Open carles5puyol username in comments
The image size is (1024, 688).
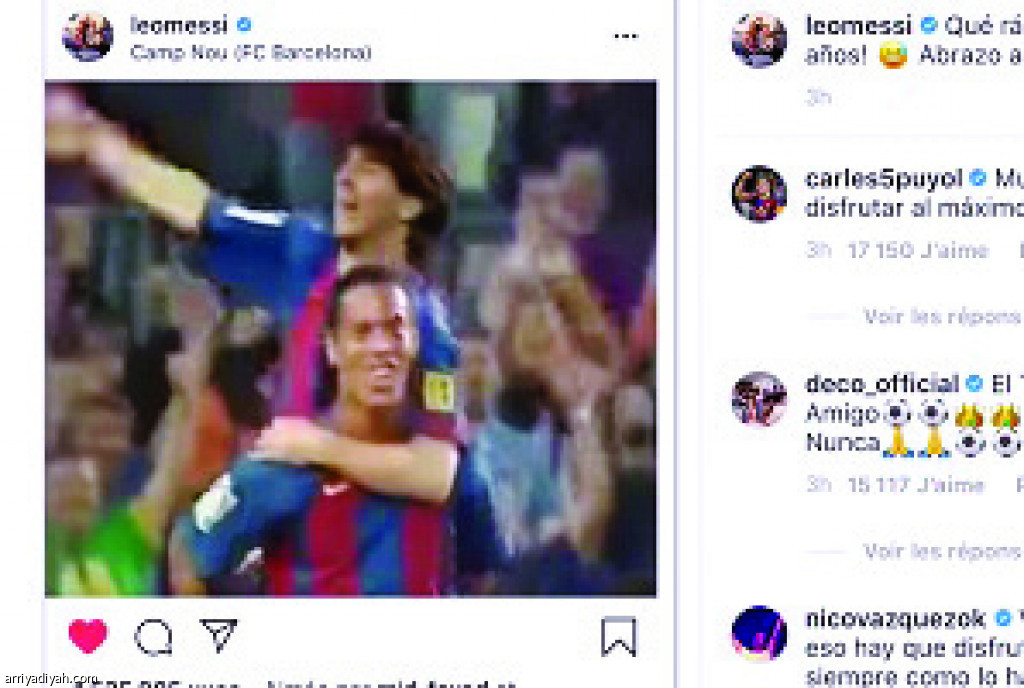(x=884, y=178)
